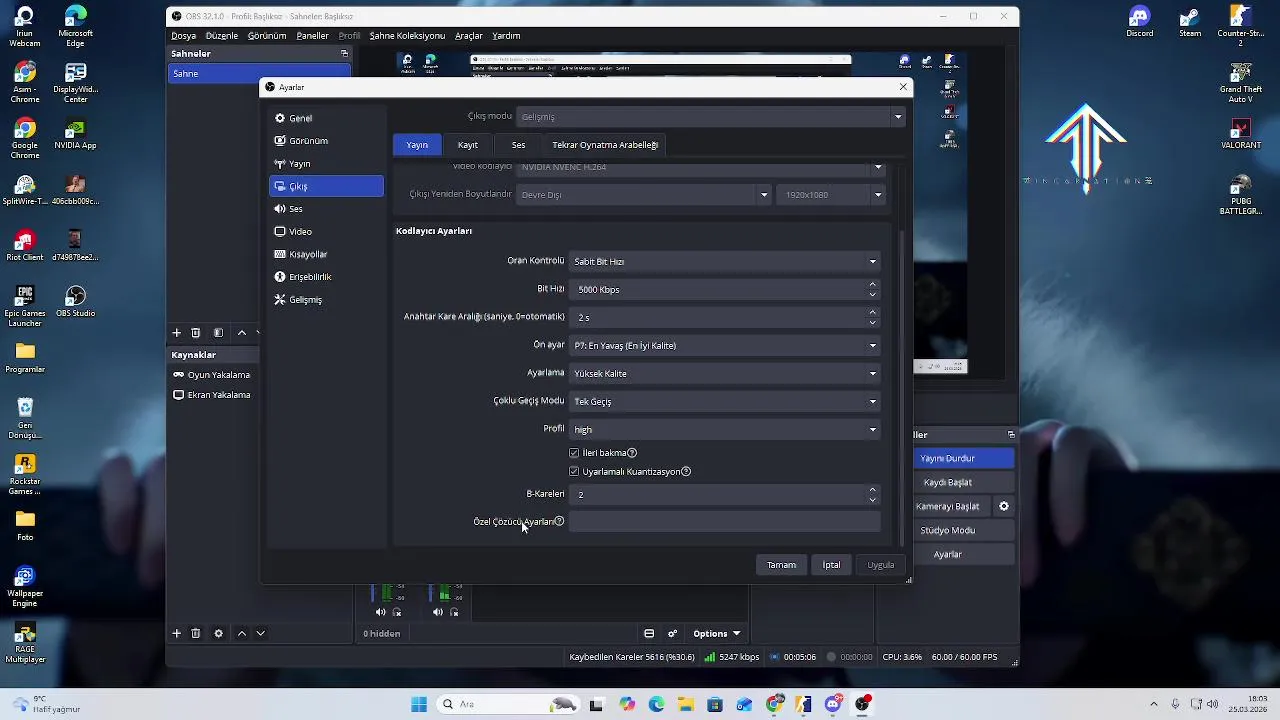Screen dimensions: 1280x720
Task: Open Genel section in settings sidebar
Action: 326,118
